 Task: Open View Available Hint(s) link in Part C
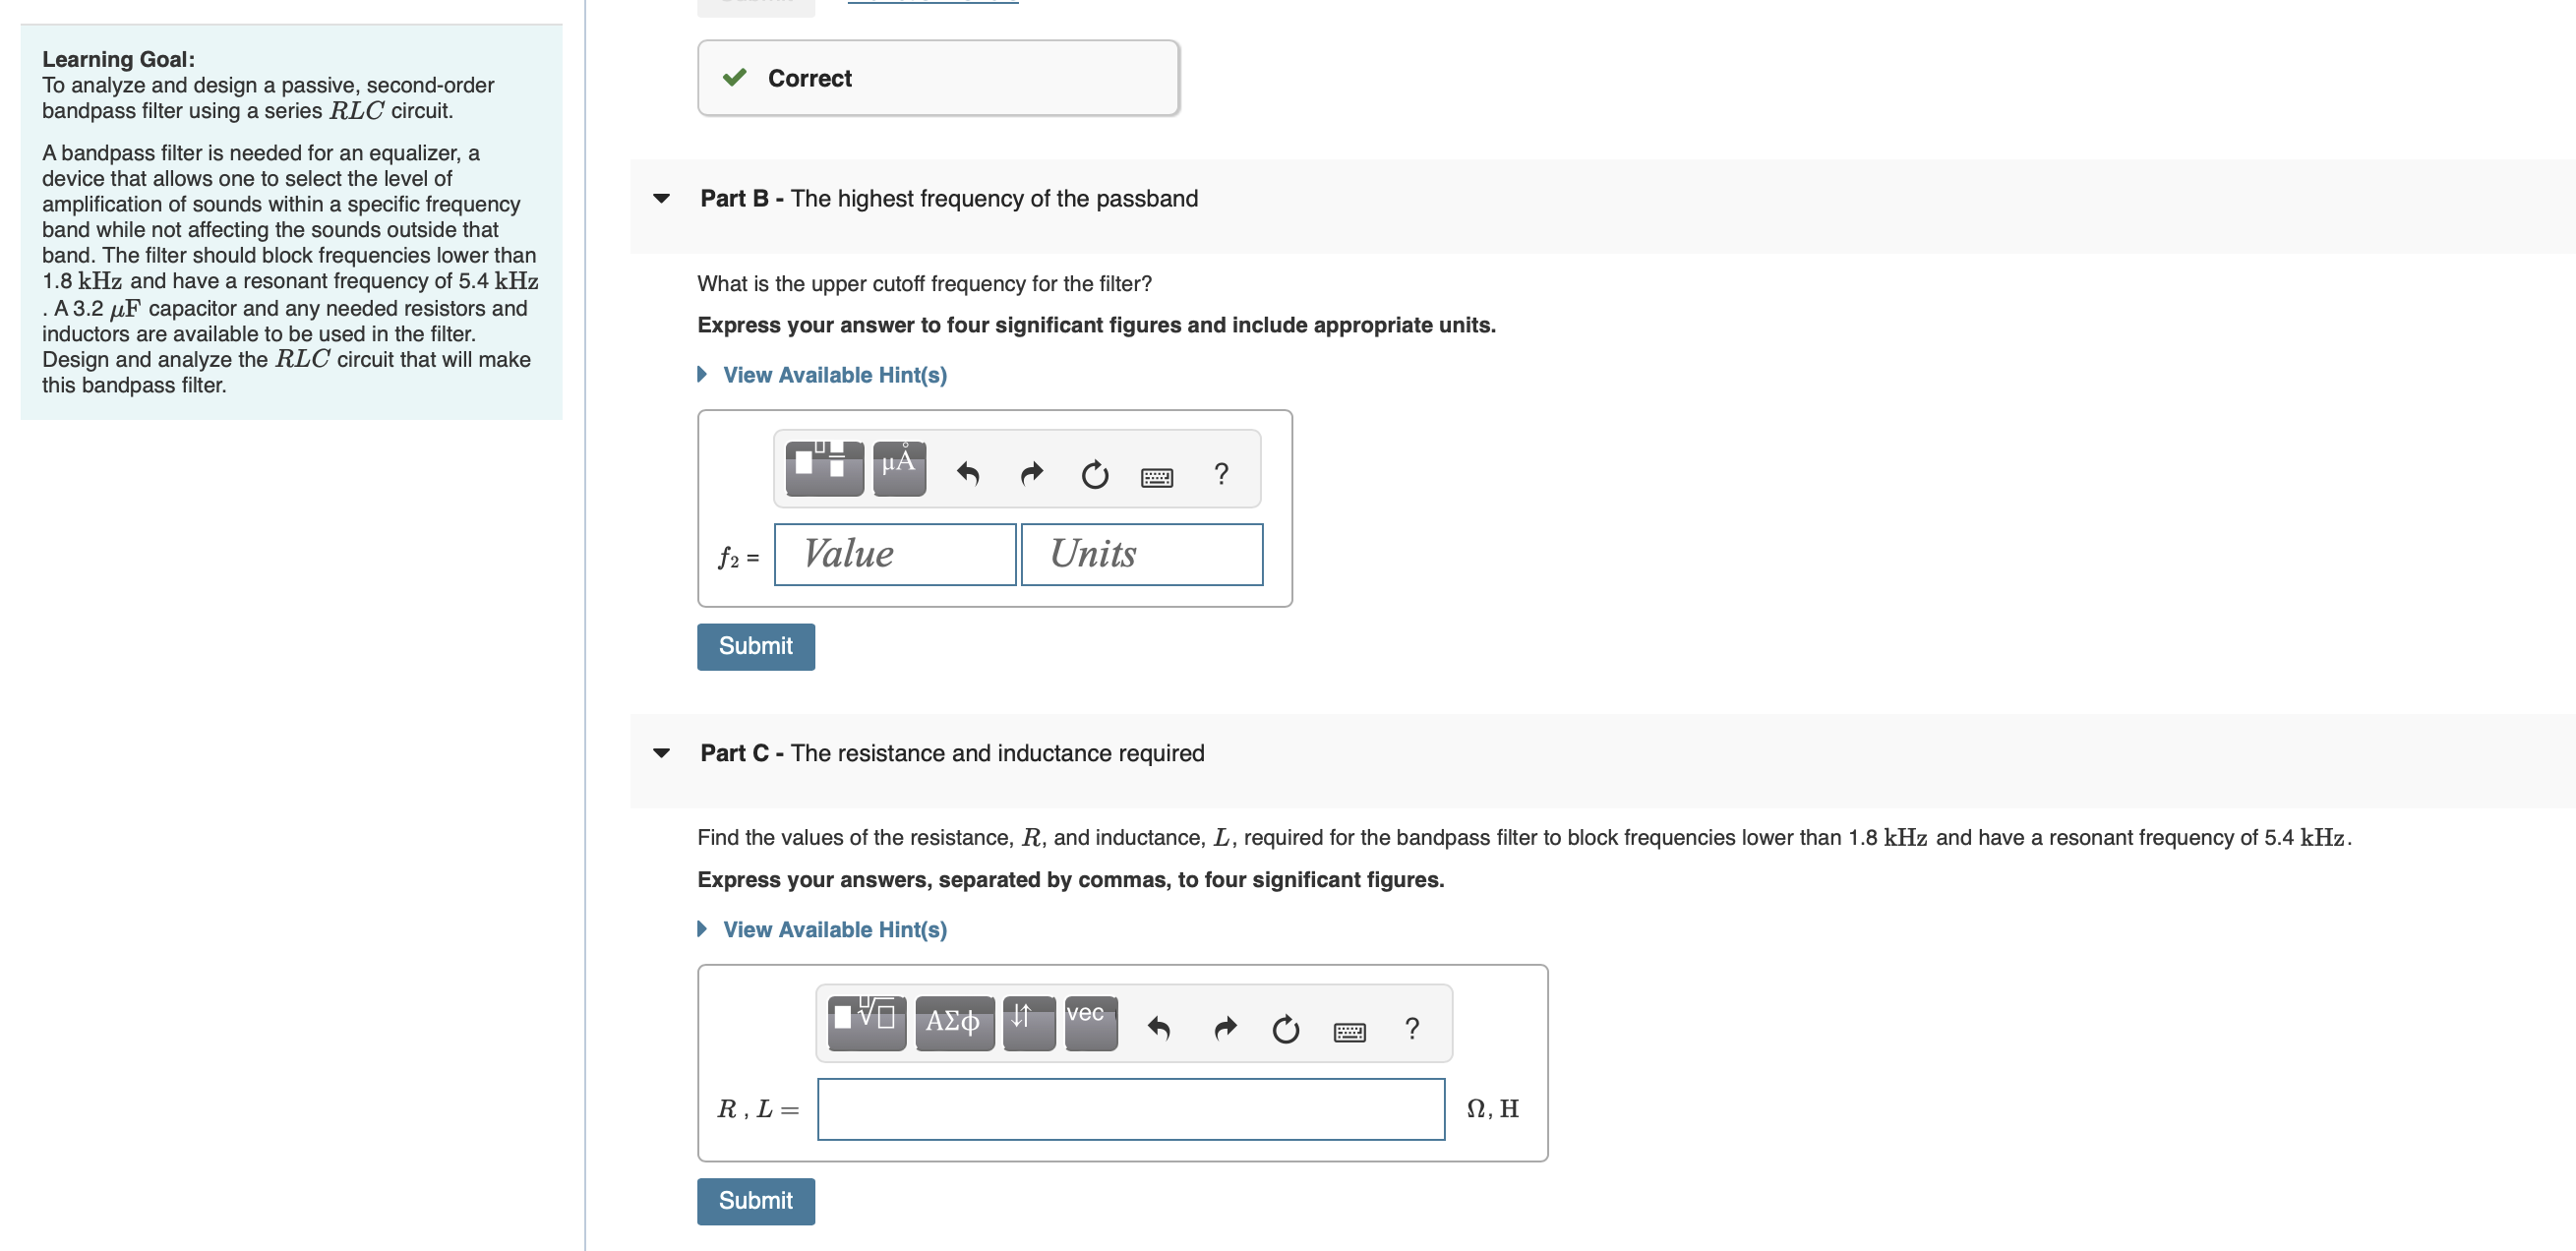point(833,929)
